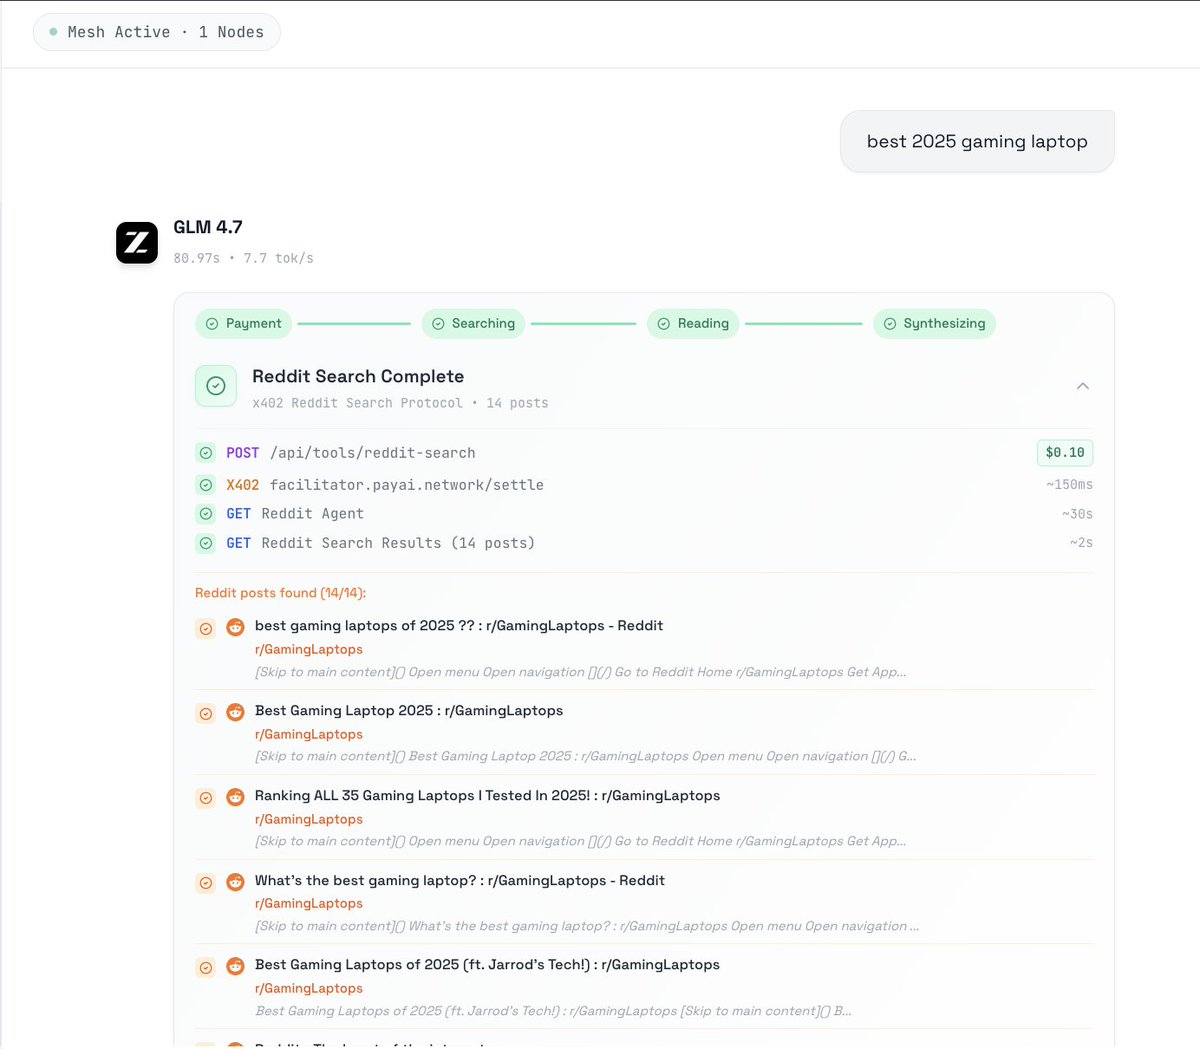
Task: Click 'x402 Reddit Search Protocol • 14 posts' subtitle
Action: pyautogui.click(x=400, y=403)
